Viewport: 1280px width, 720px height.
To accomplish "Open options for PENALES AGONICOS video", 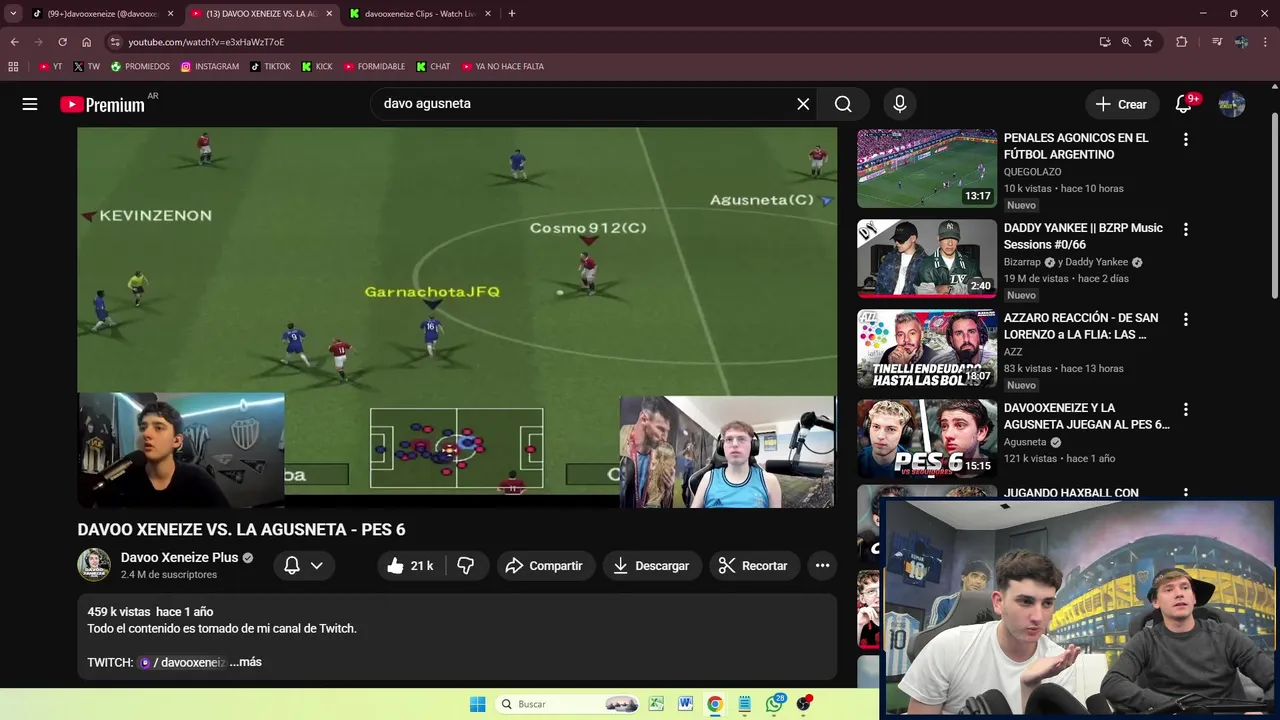I will click(1186, 140).
